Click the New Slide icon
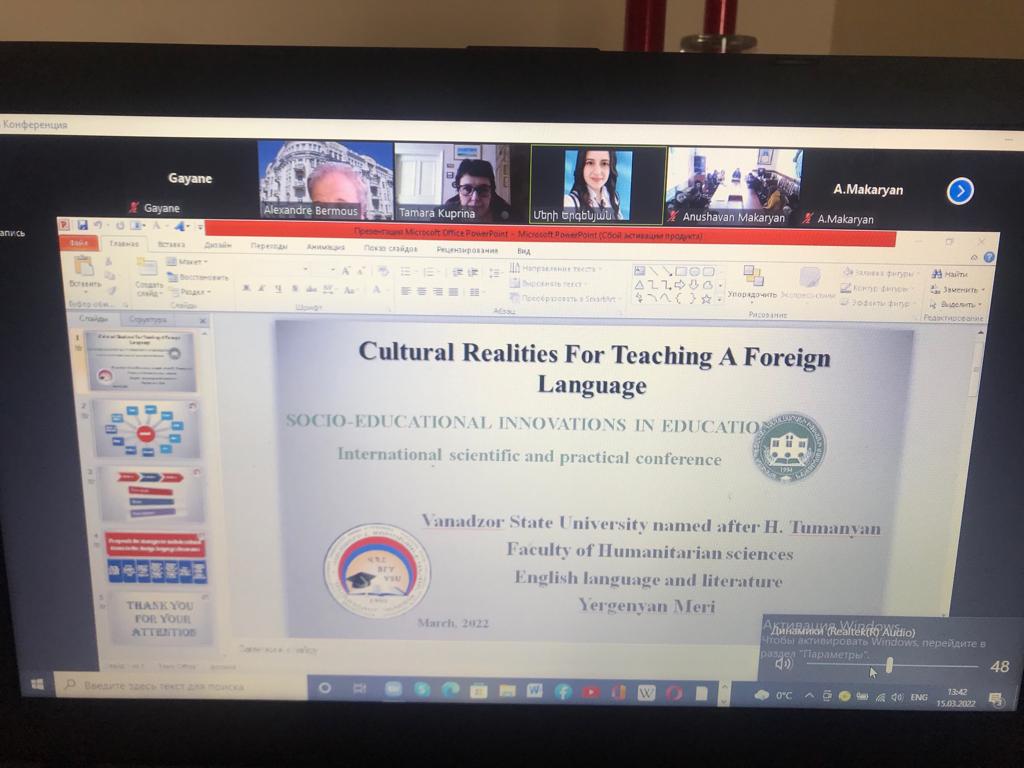1024x768 pixels. [147, 268]
